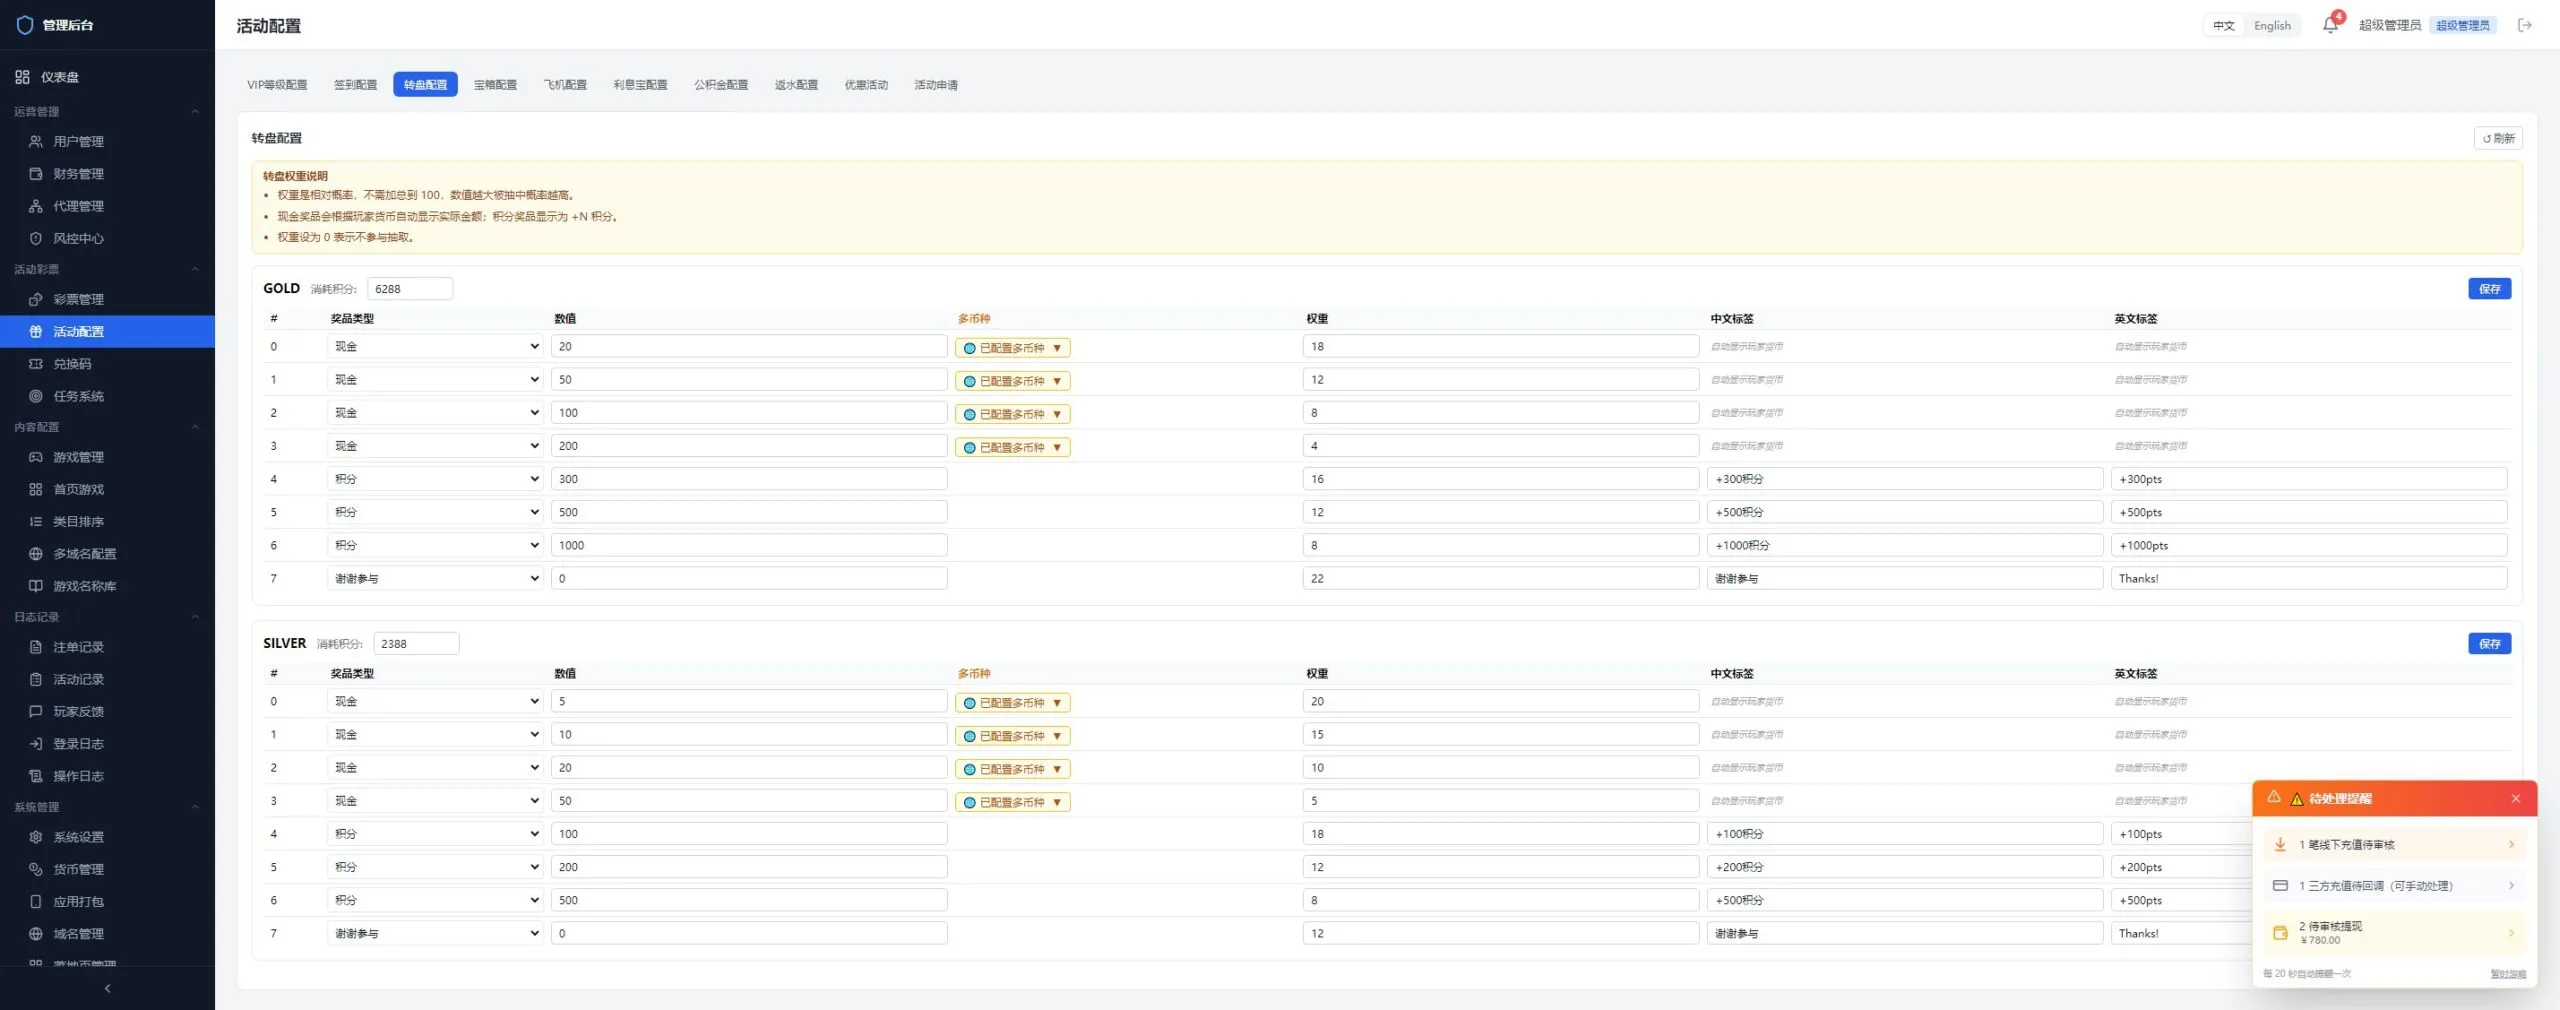Image resolution: width=2560 pixels, height=1010 pixels.
Task: Collapse the 运营管理 sidebar section
Action: pyautogui.click(x=107, y=111)
